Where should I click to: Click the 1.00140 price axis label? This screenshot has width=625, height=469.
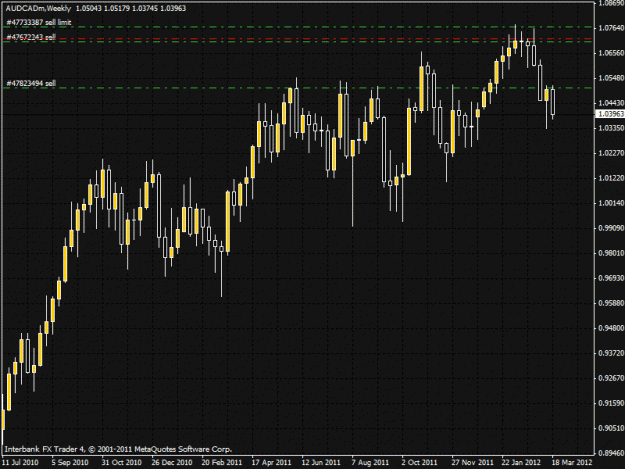611,203
